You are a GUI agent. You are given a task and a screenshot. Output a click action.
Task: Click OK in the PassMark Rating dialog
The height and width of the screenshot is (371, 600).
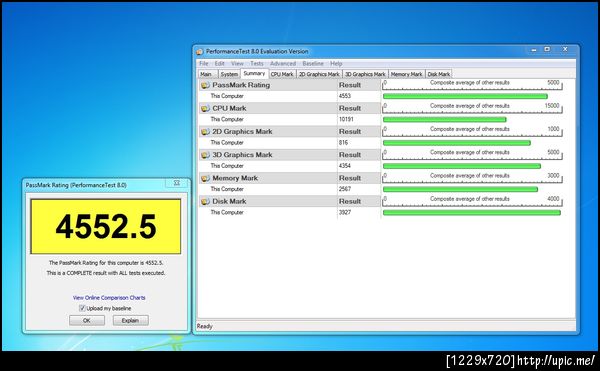[x=87, y=321]
